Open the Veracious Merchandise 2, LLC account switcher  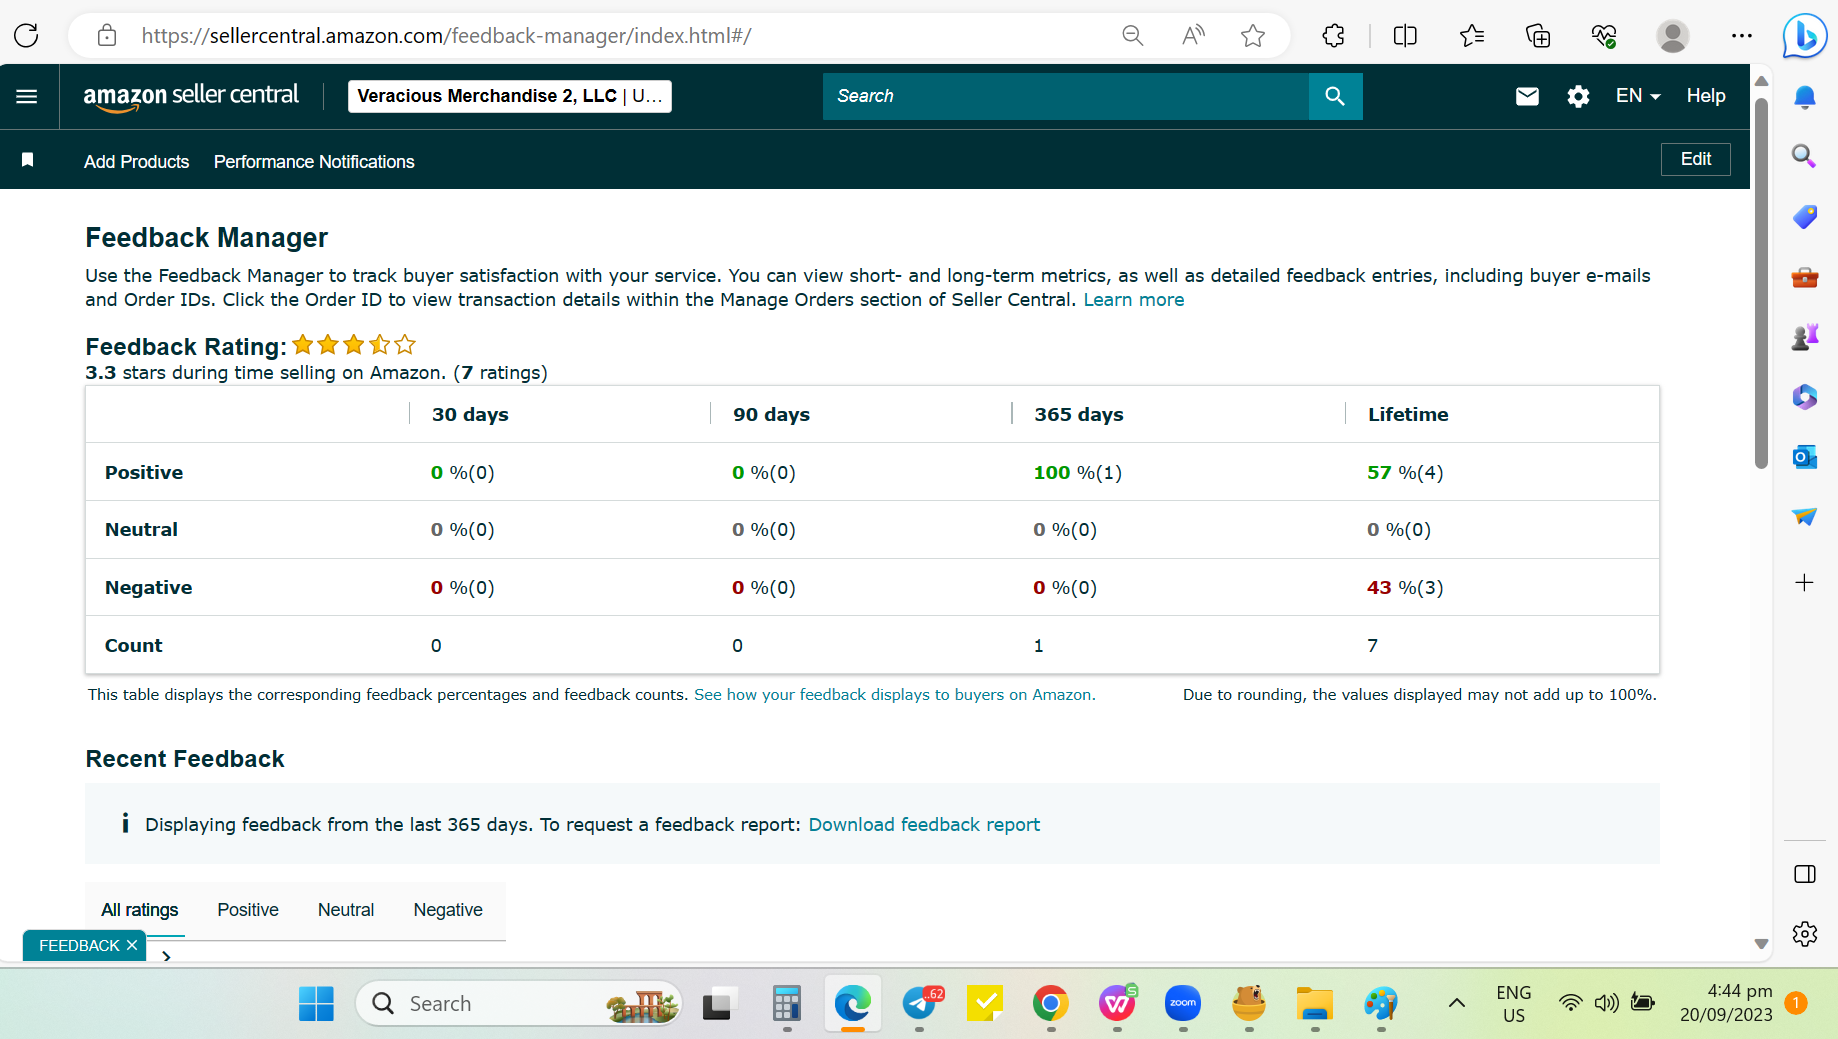[510, 96]
